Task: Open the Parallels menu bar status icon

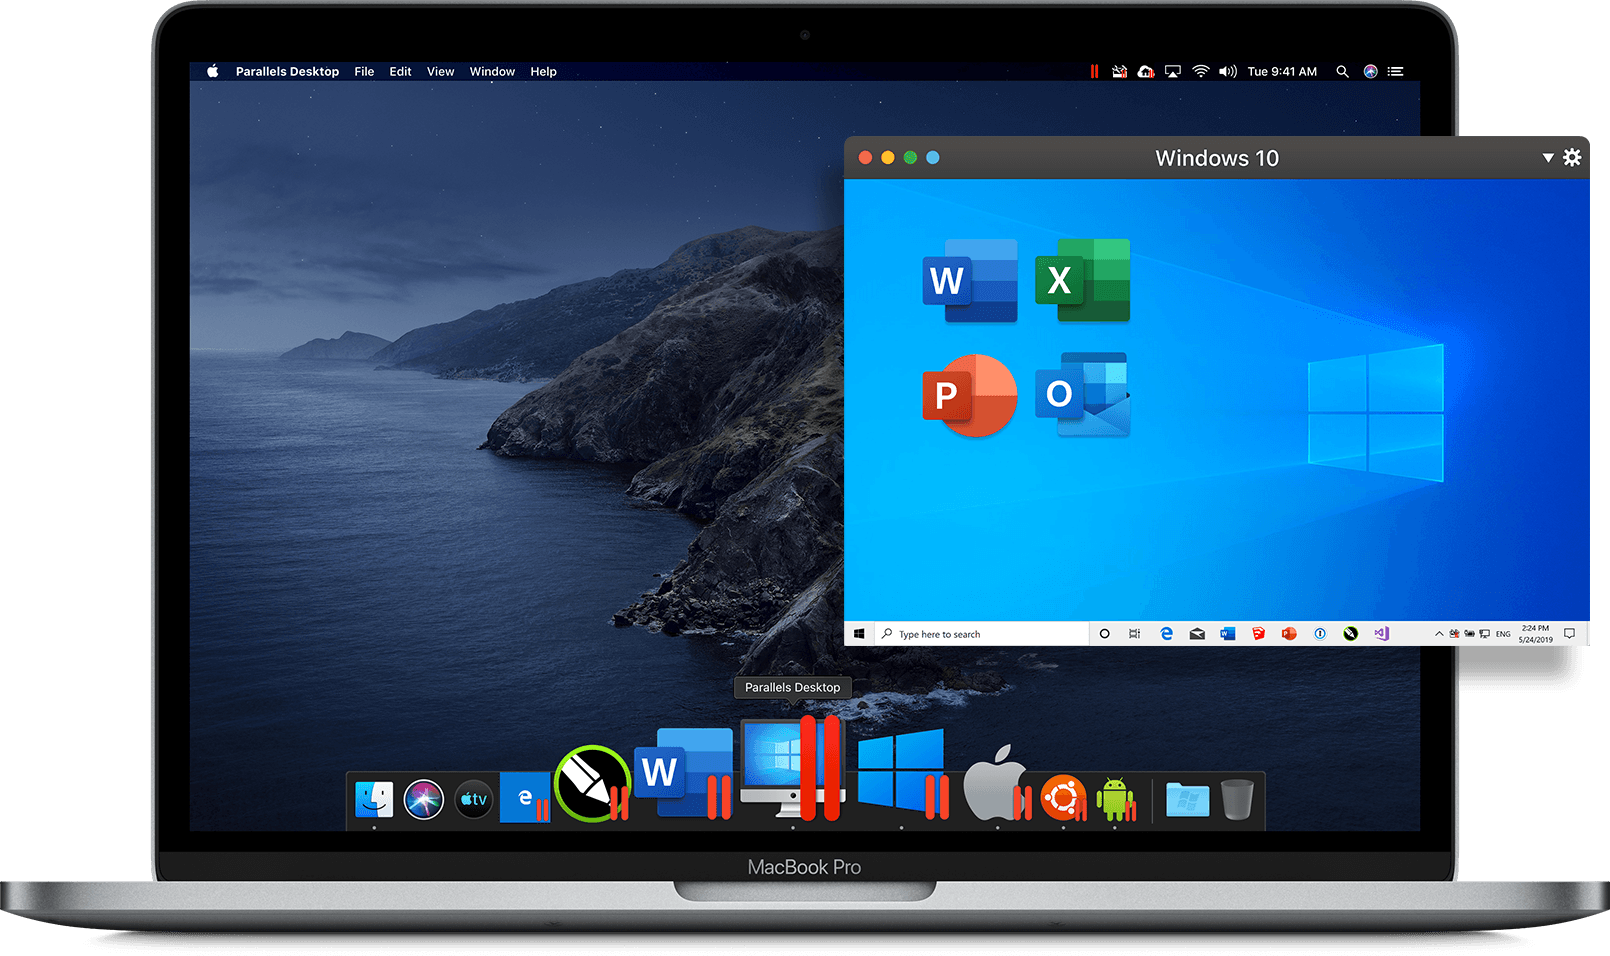Action: [1094, 72]
